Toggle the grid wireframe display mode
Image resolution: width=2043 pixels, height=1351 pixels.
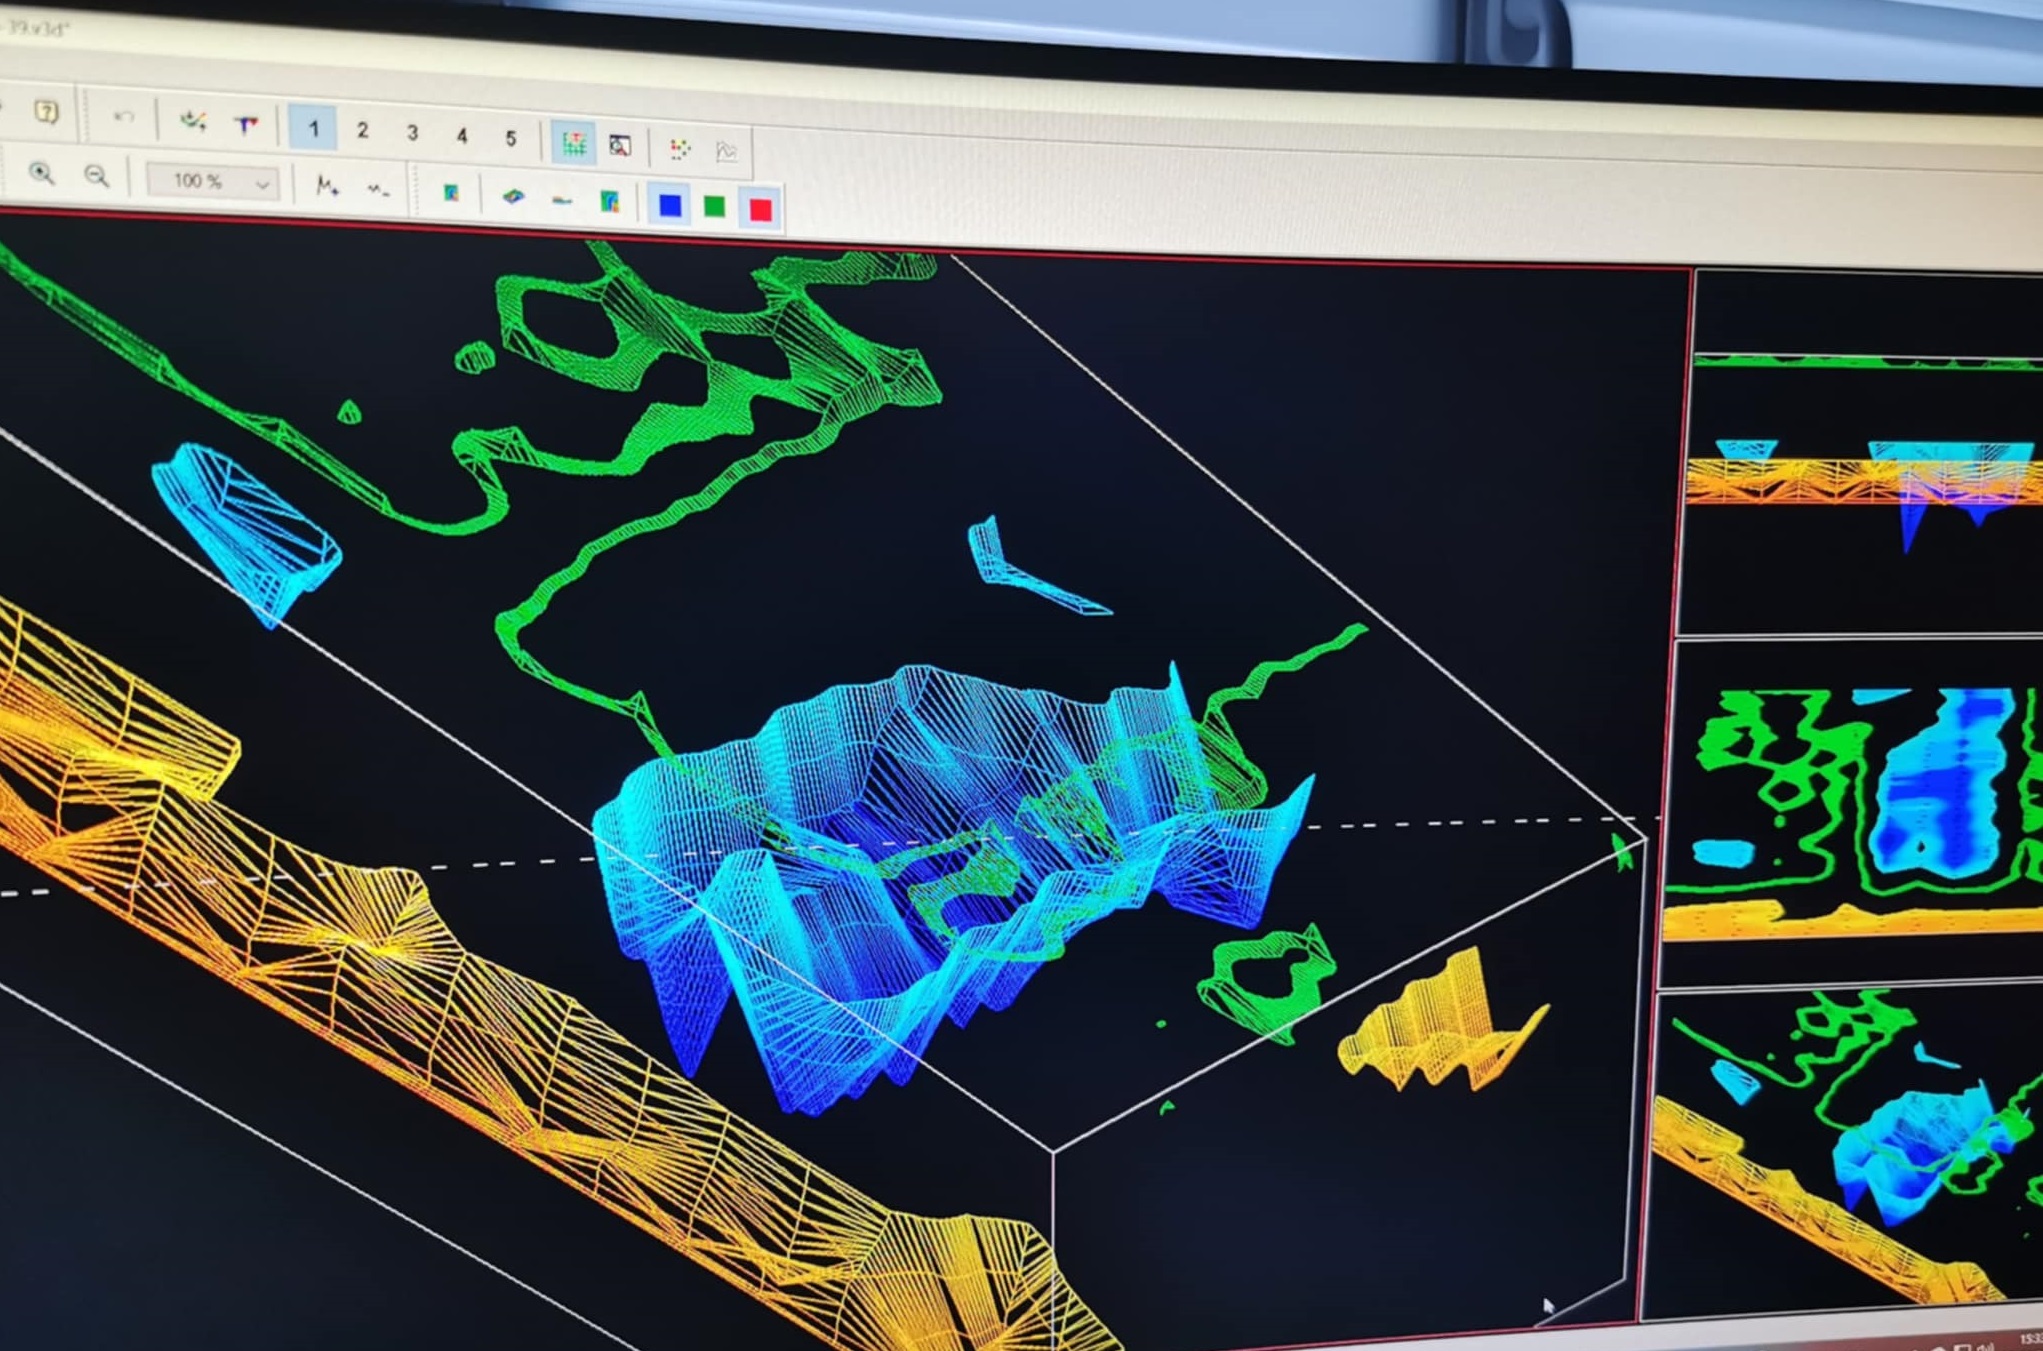pos(573,143)
